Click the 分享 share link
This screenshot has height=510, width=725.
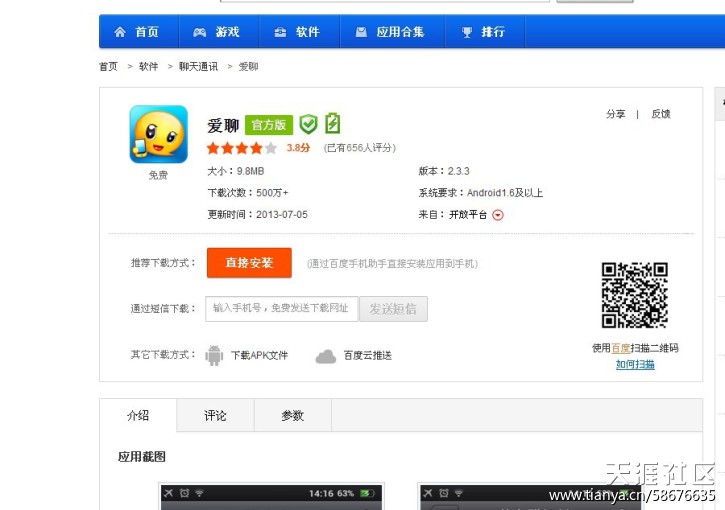click(615, 114)
